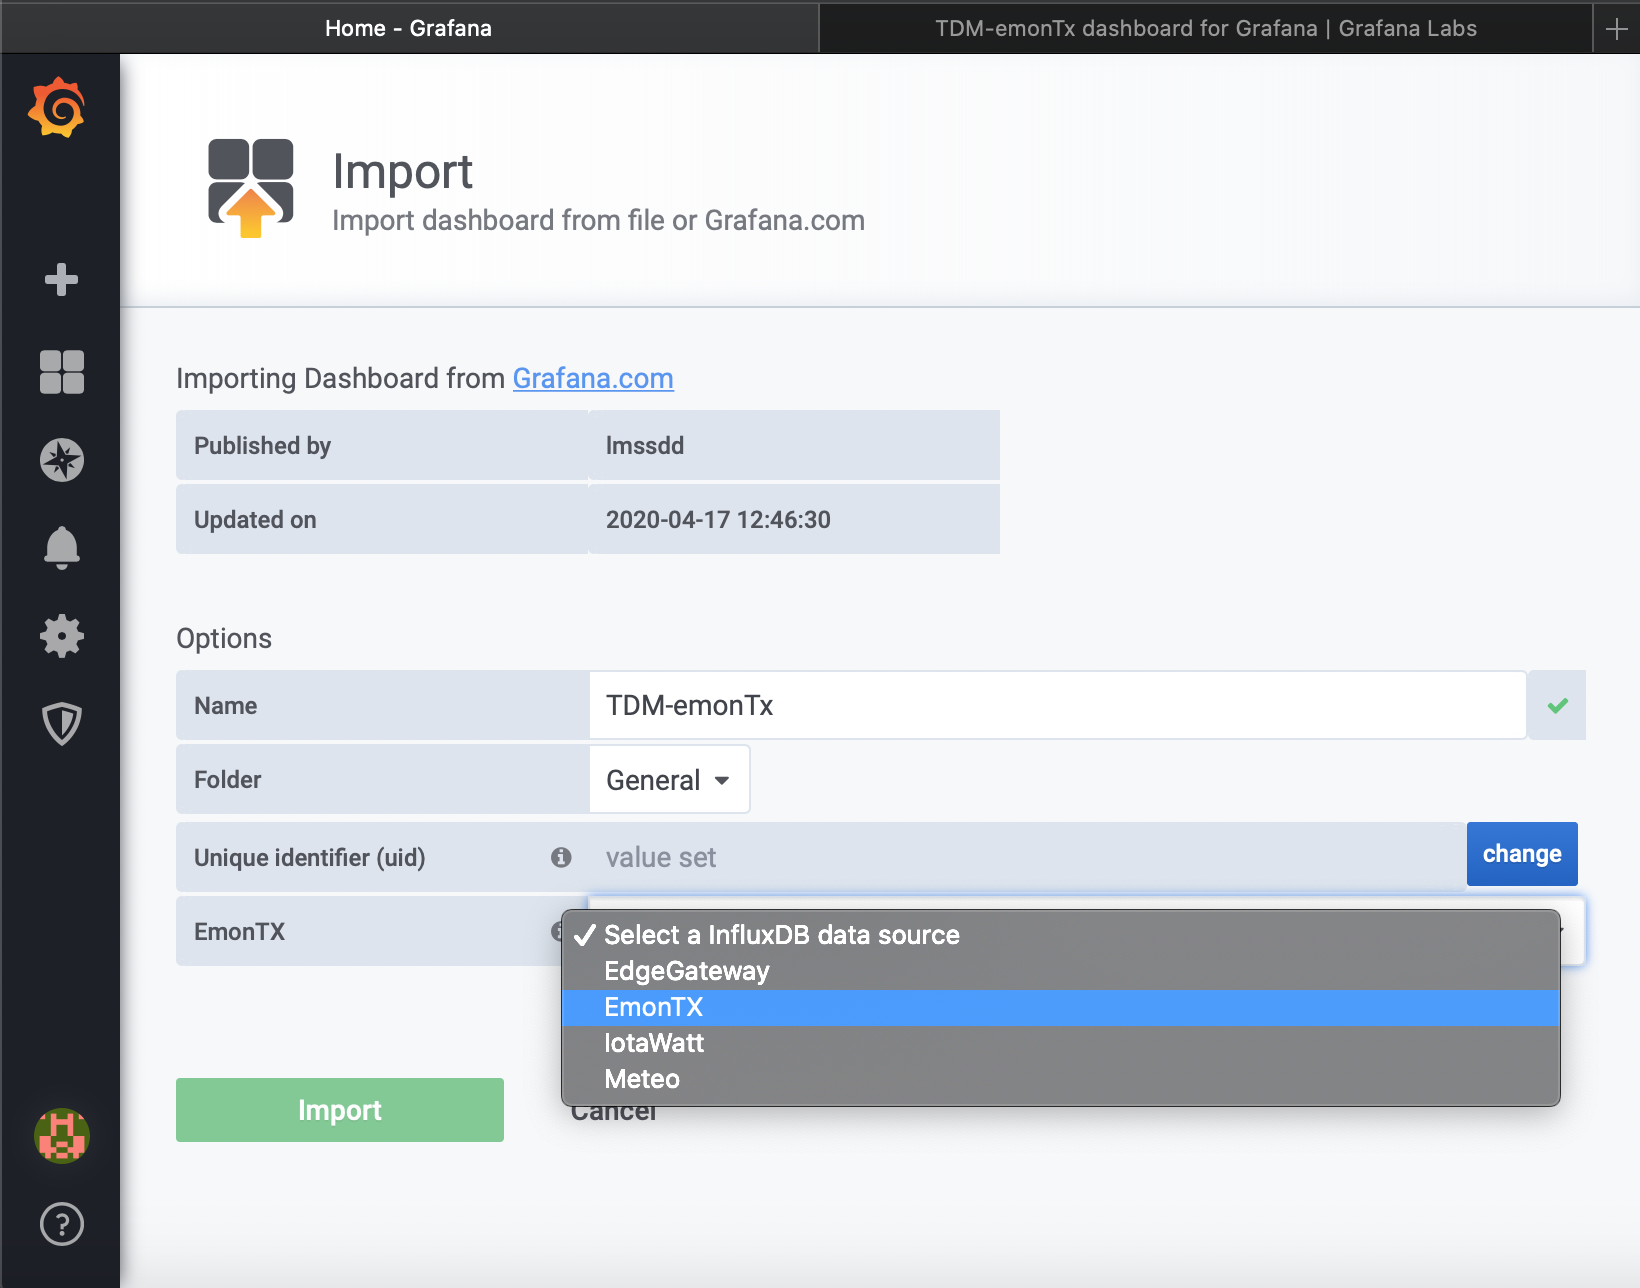Click the publisher name lmssdd

pos(645,446)
